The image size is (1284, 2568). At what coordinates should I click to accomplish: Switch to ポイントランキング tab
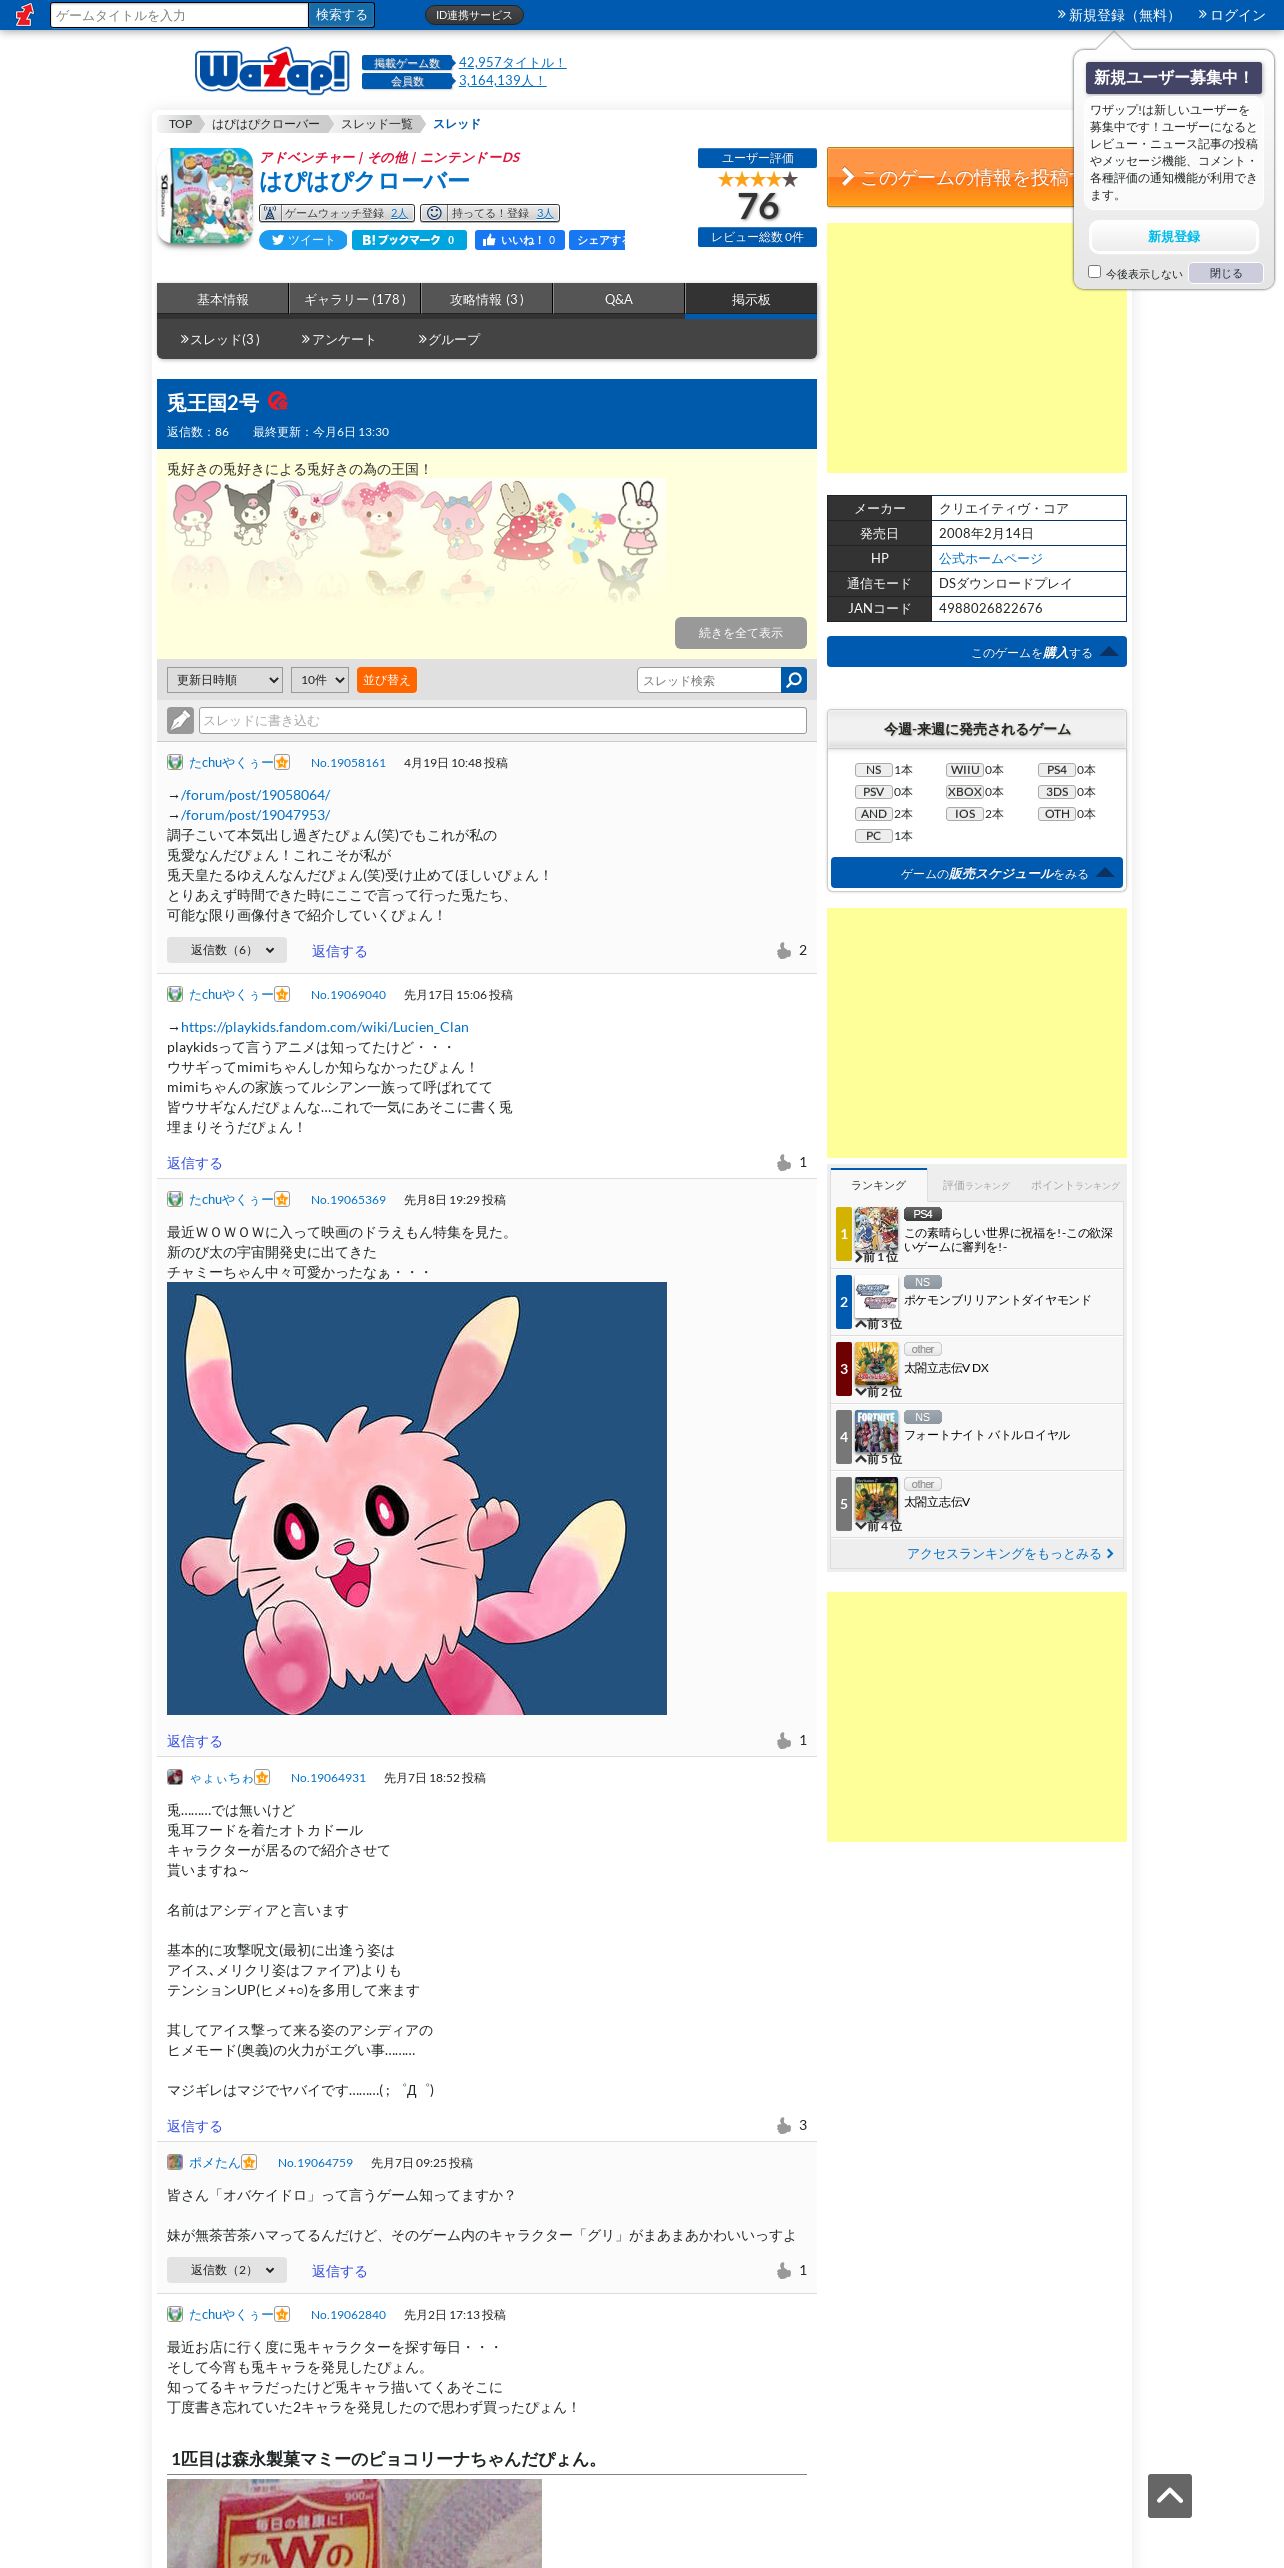coord(1075,1185)
